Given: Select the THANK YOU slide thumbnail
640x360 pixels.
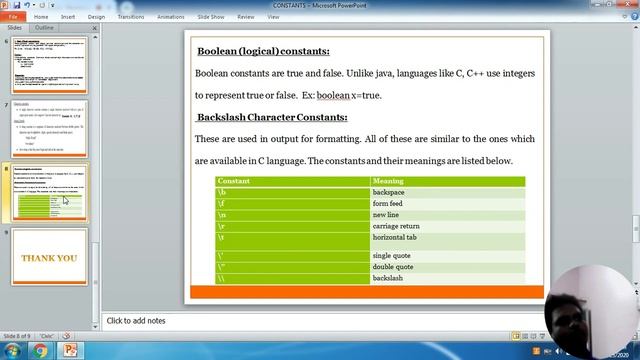Looking at the screenshot, I should click(x=49, y=257).
